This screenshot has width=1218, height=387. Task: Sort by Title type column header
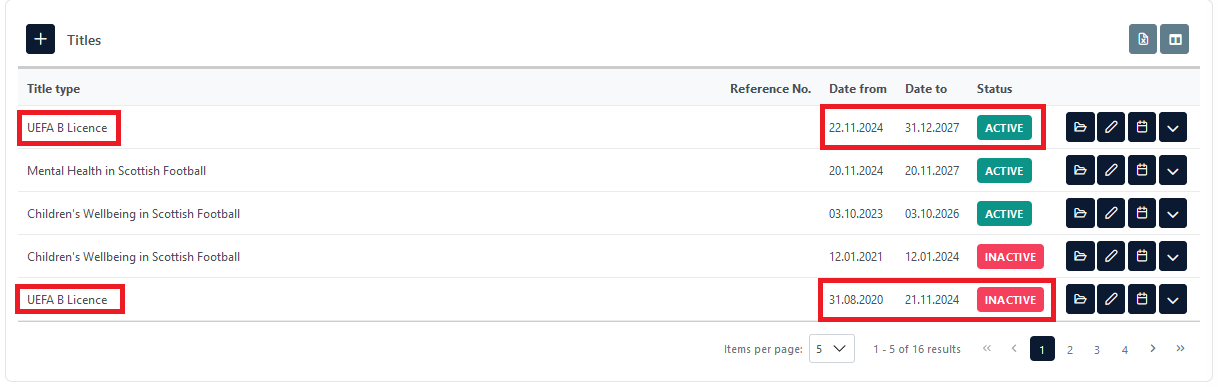[54, 89]
